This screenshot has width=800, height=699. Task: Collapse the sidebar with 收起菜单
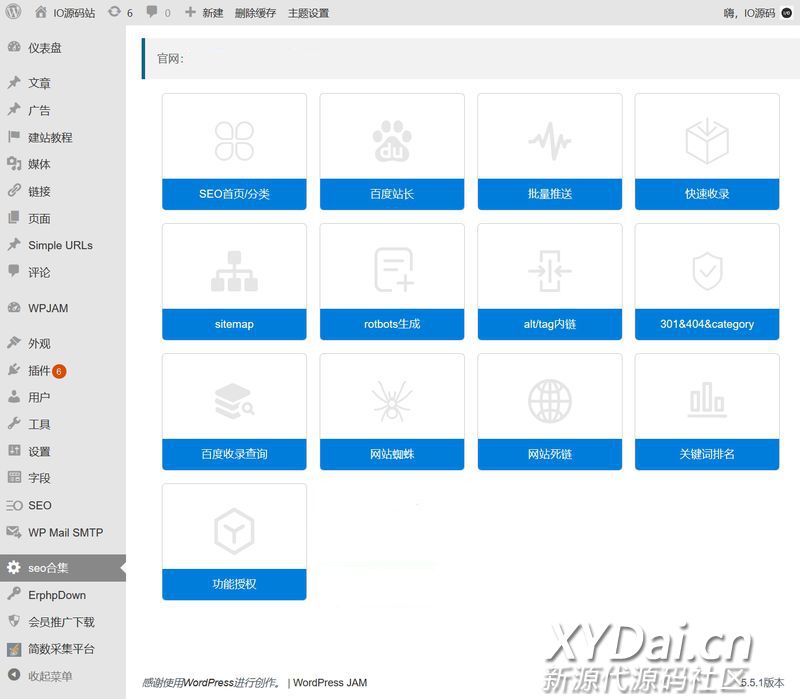coord(50,676)
